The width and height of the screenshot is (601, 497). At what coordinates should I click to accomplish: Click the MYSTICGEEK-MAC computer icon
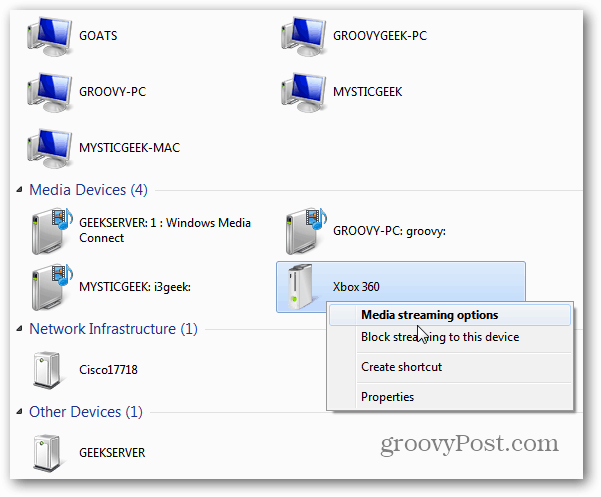(x=49, y=149)
